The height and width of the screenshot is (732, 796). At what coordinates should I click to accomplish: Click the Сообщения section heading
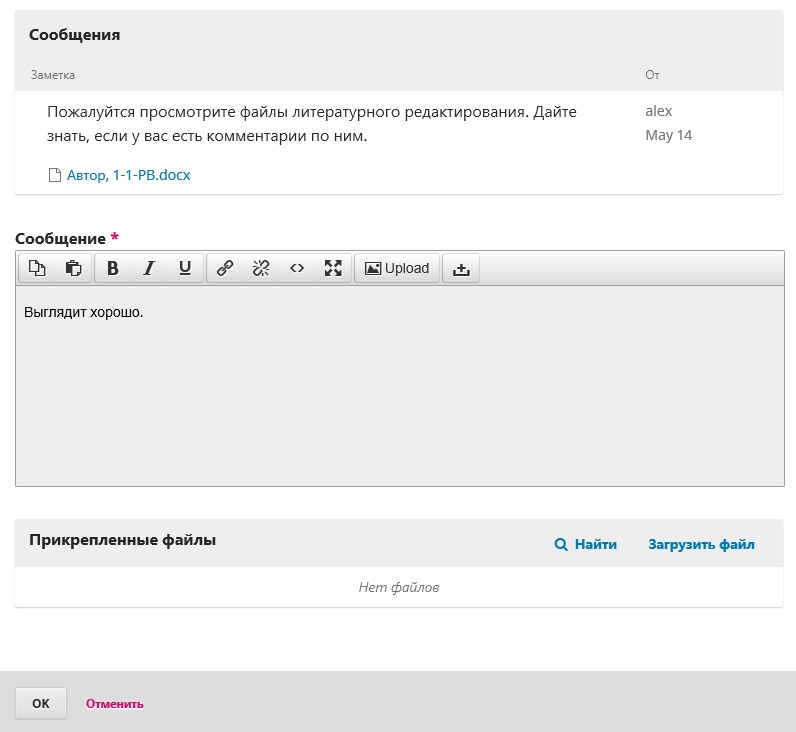(x=75, y=35)
